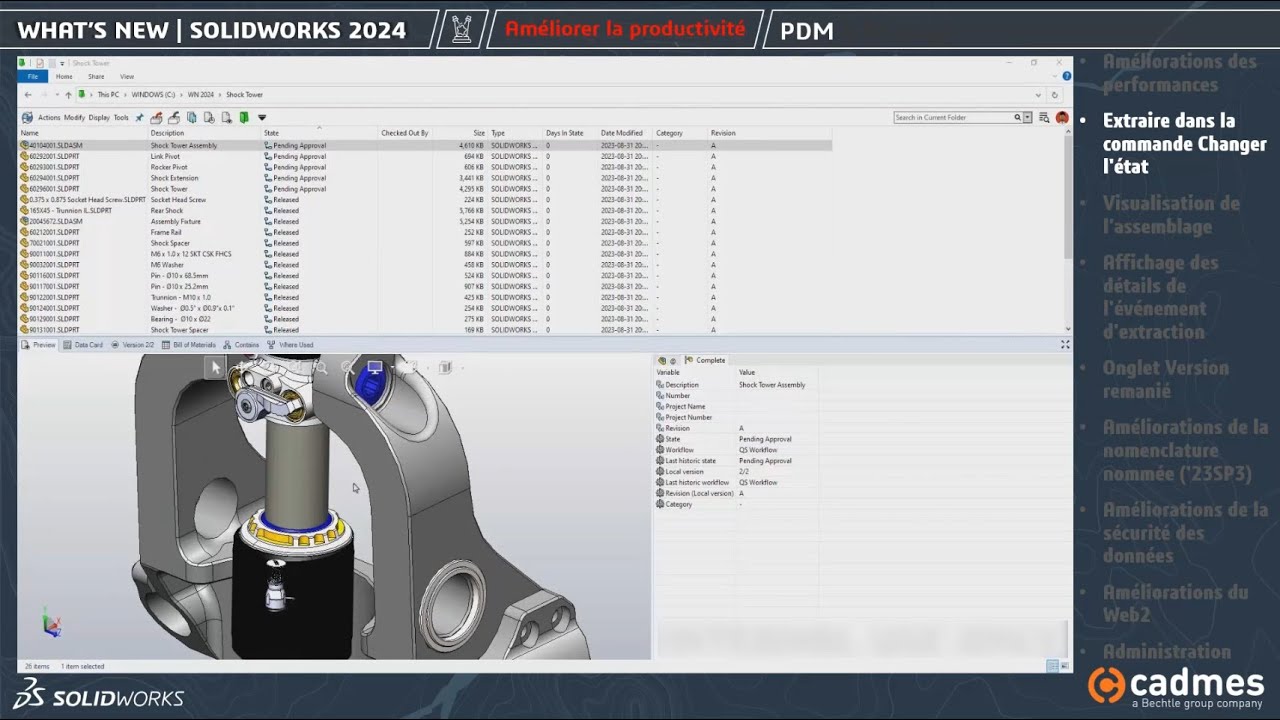Click the document with plus toolbar icon
1280x720 pixels.
(x=227, y=117)
